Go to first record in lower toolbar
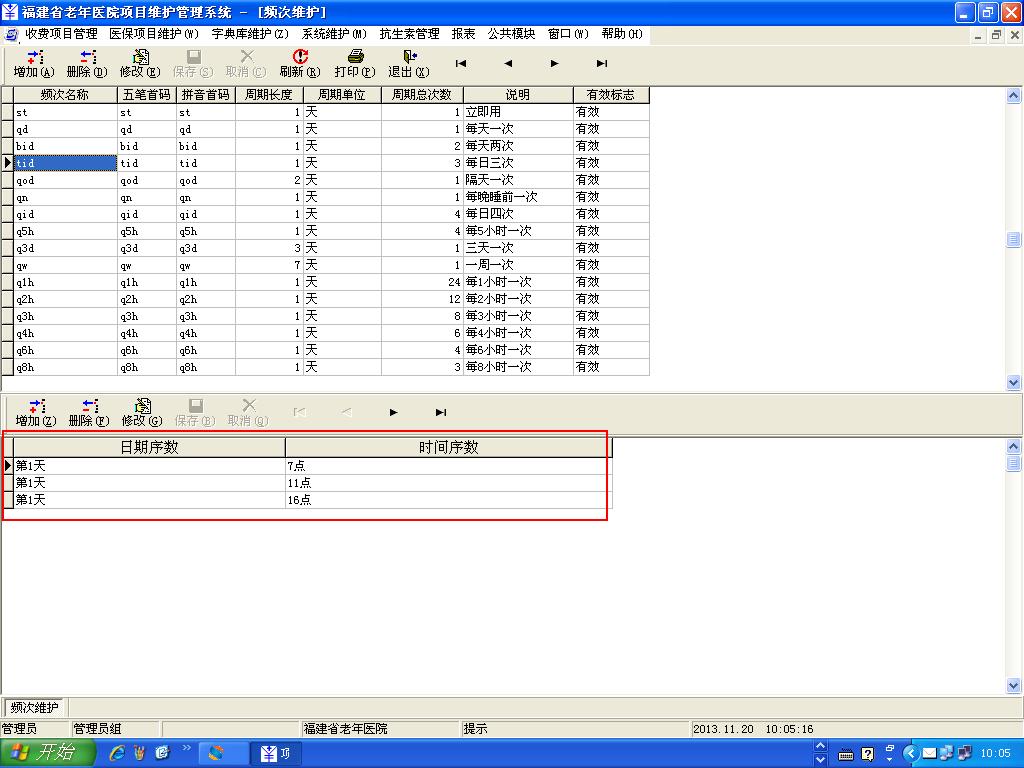 pyautogui.click(x=299, y=412)
